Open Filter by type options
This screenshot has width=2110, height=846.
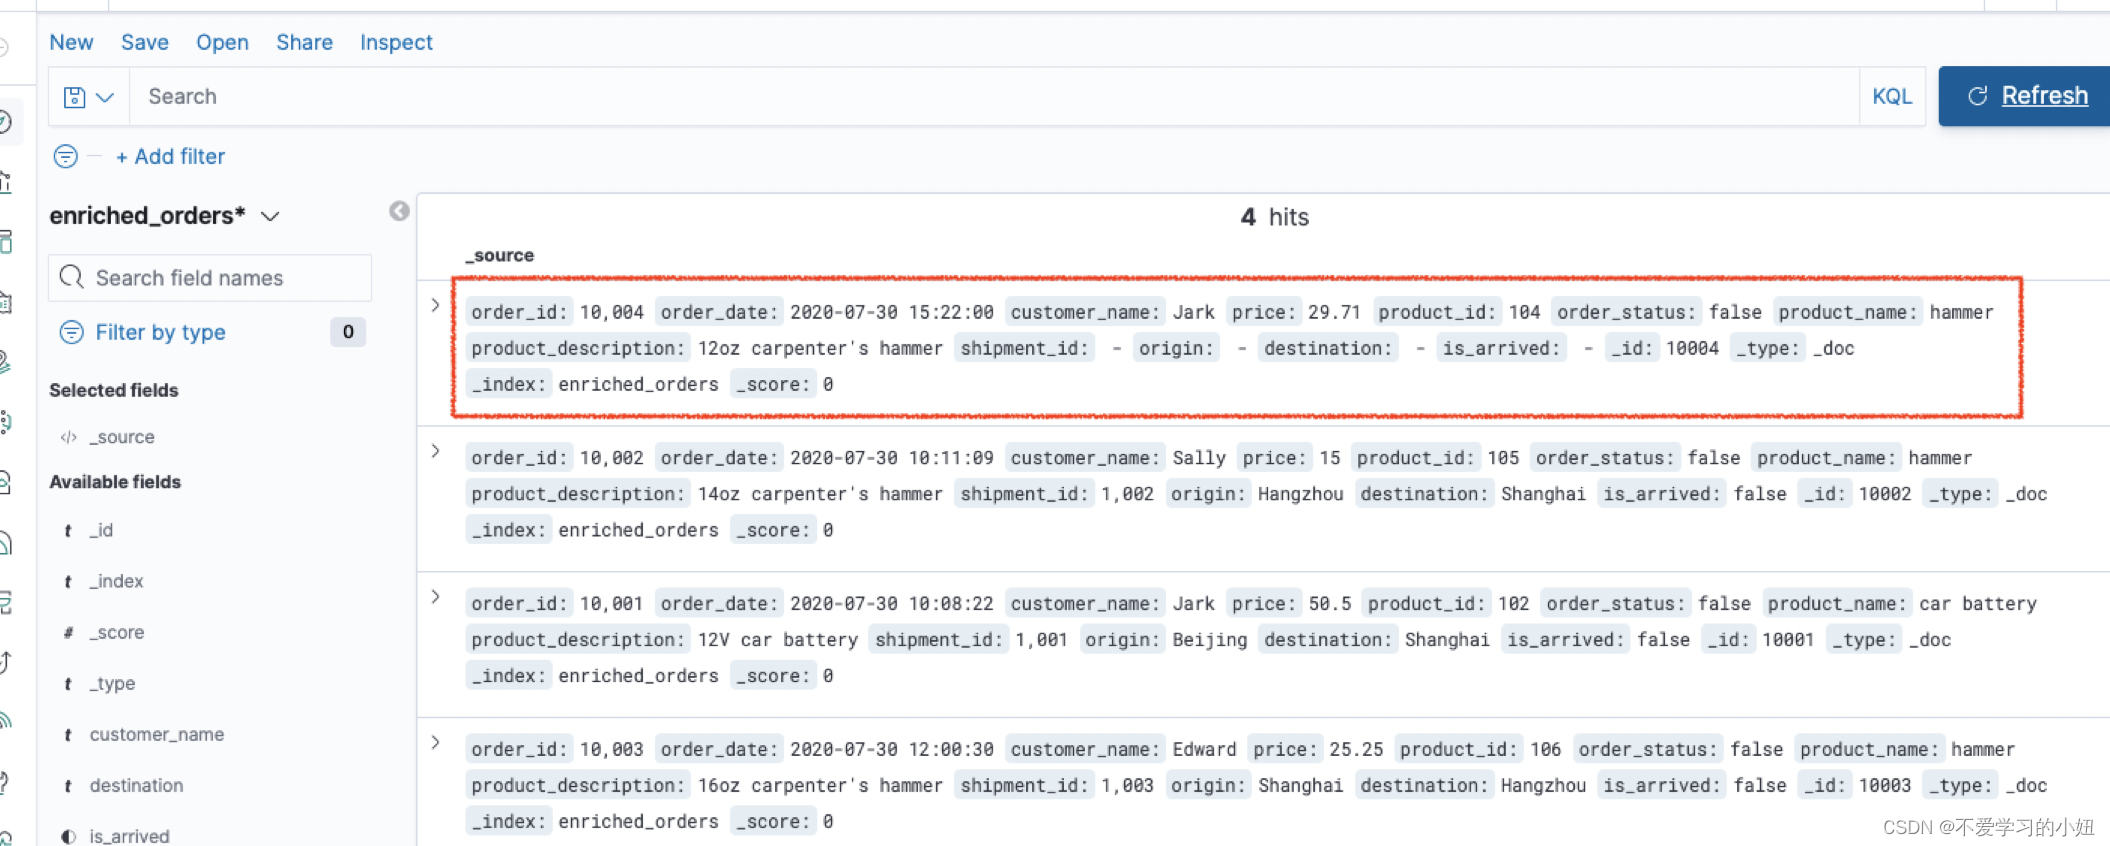(160, 332)
